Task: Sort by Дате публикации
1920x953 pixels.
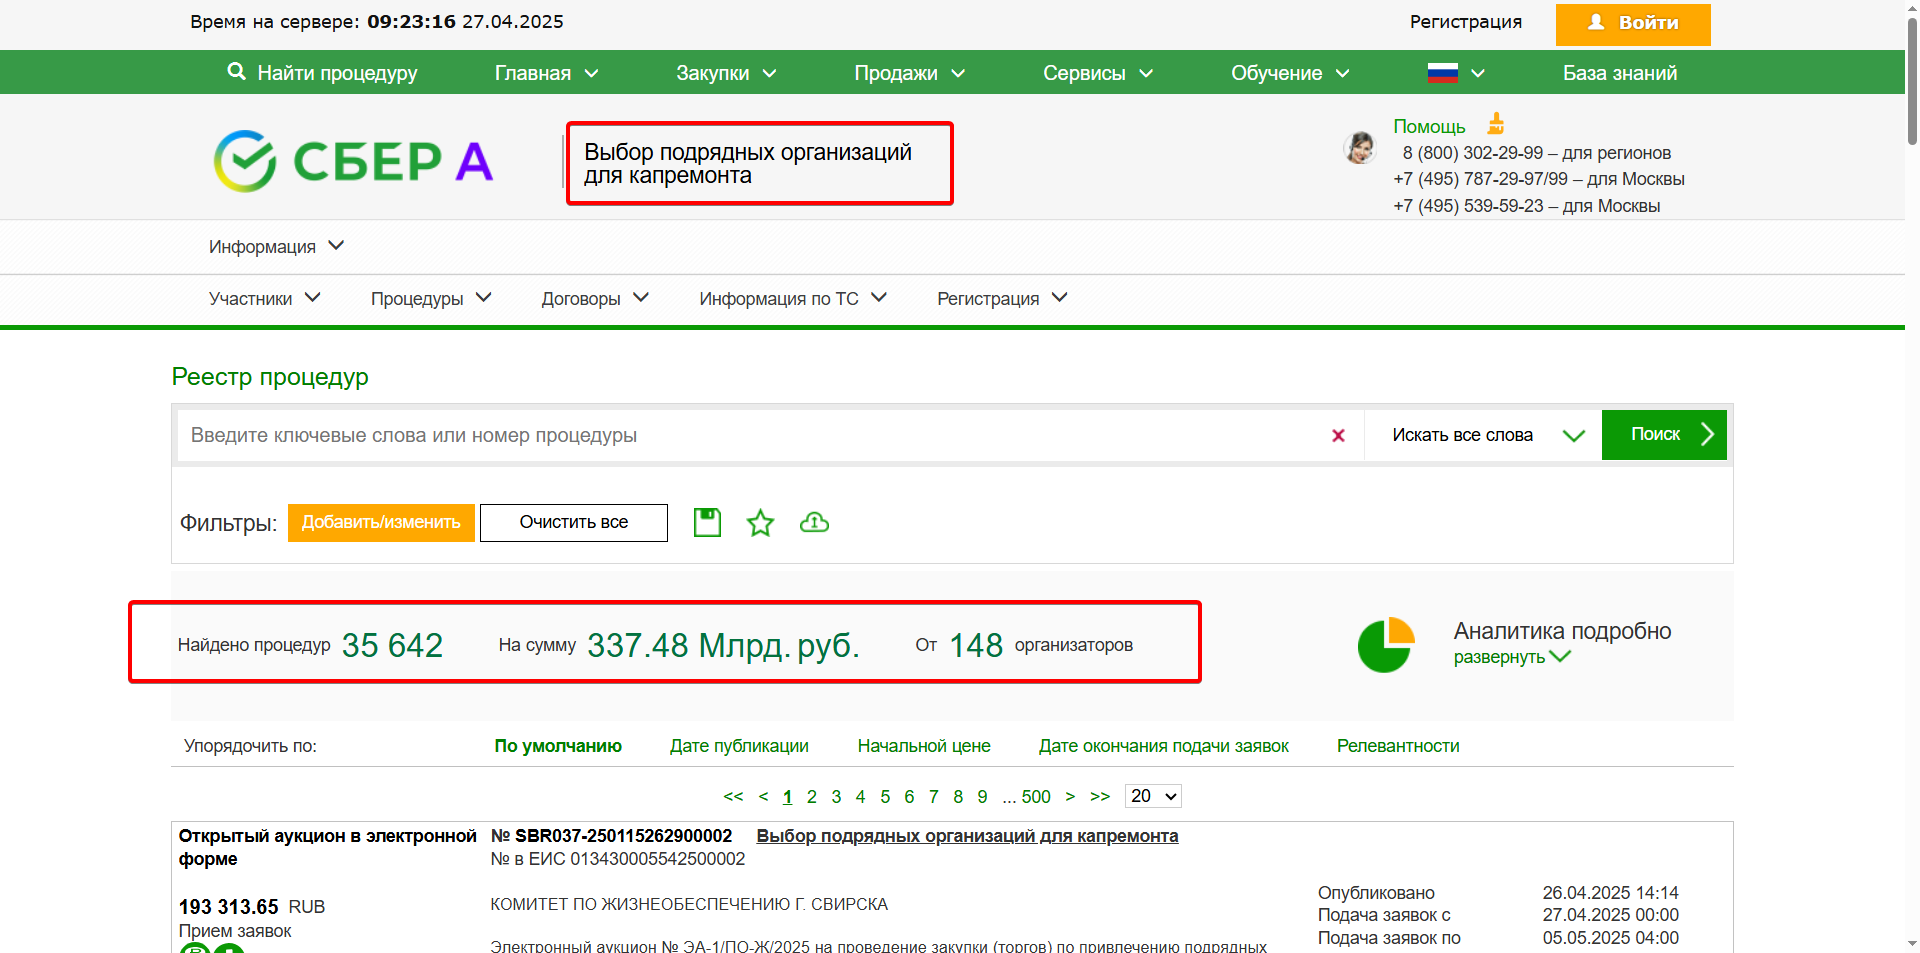Action: tap(739, 746)
